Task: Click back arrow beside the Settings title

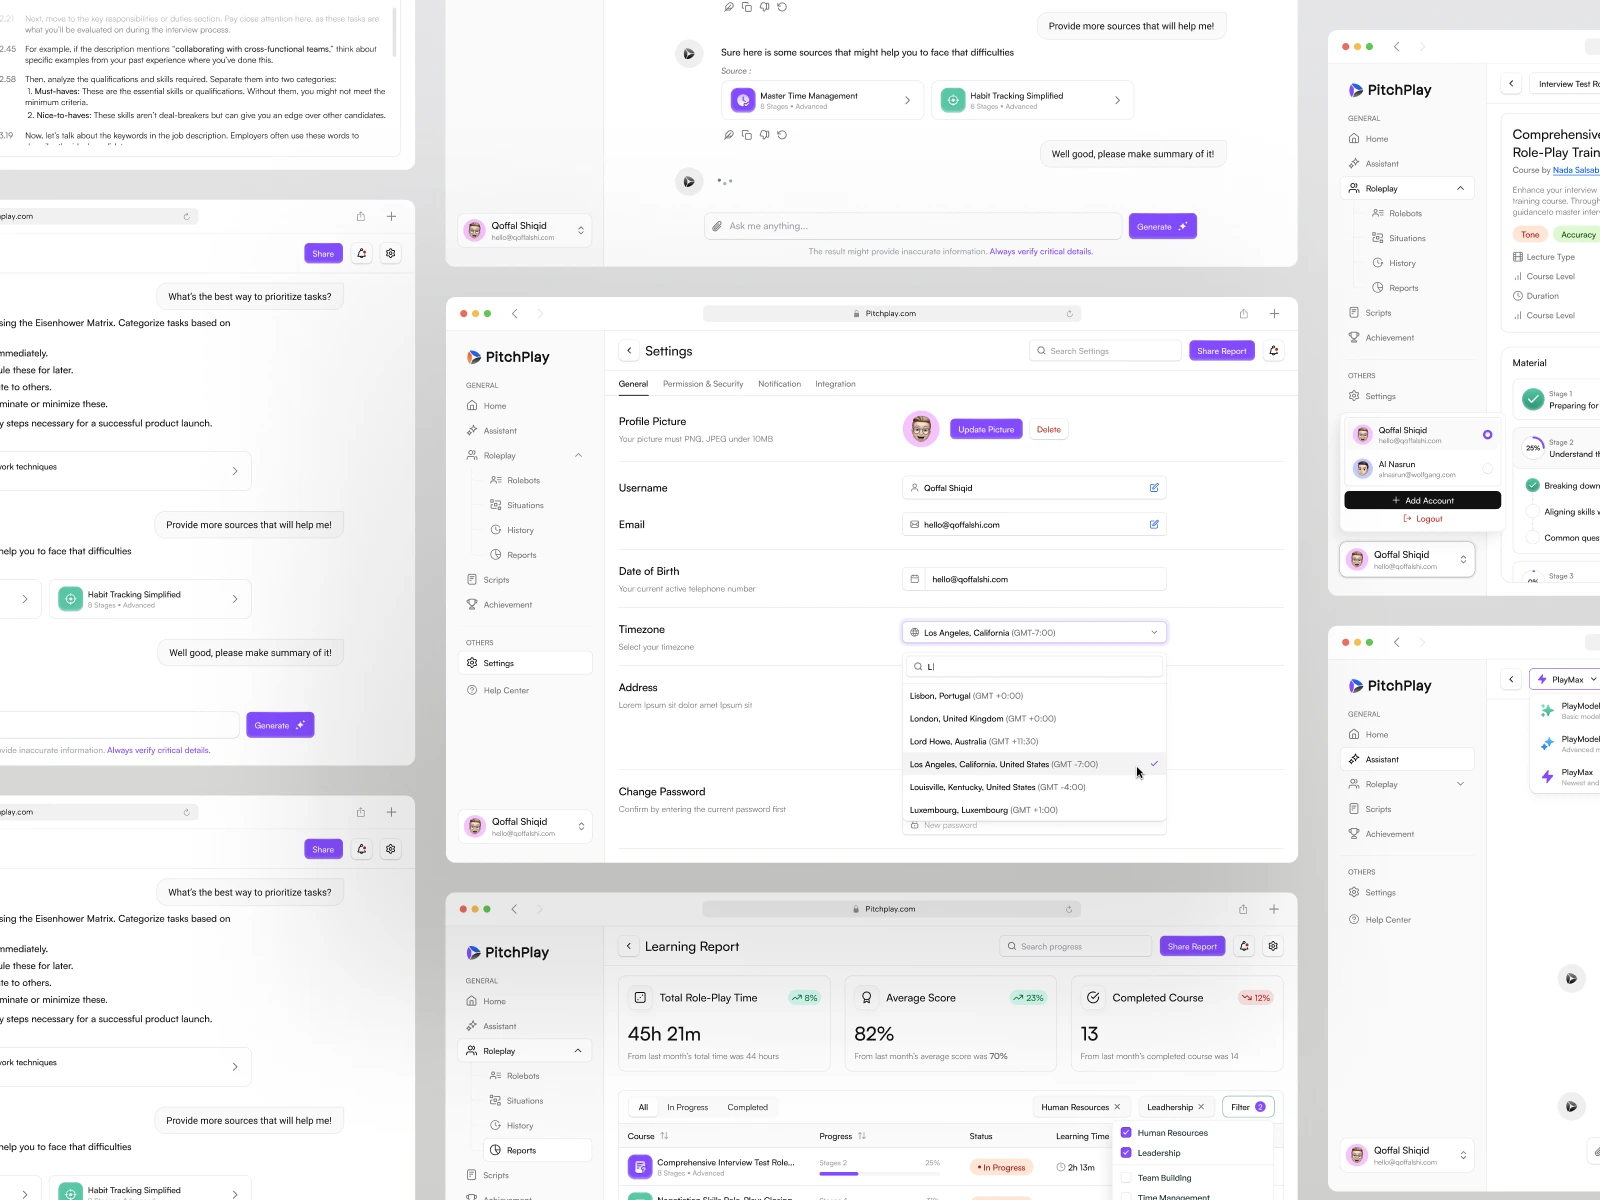Action: click(629, 351)
